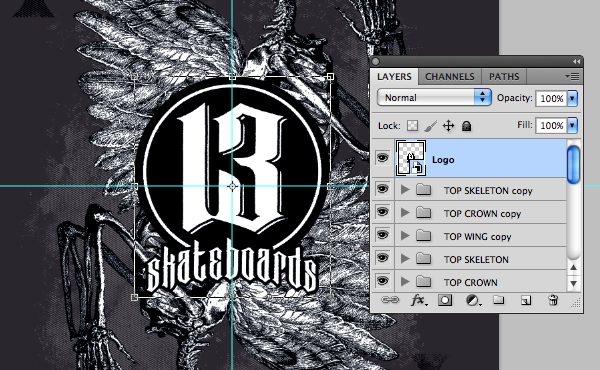Expand the TOP WING copy group

click(405, 236)
